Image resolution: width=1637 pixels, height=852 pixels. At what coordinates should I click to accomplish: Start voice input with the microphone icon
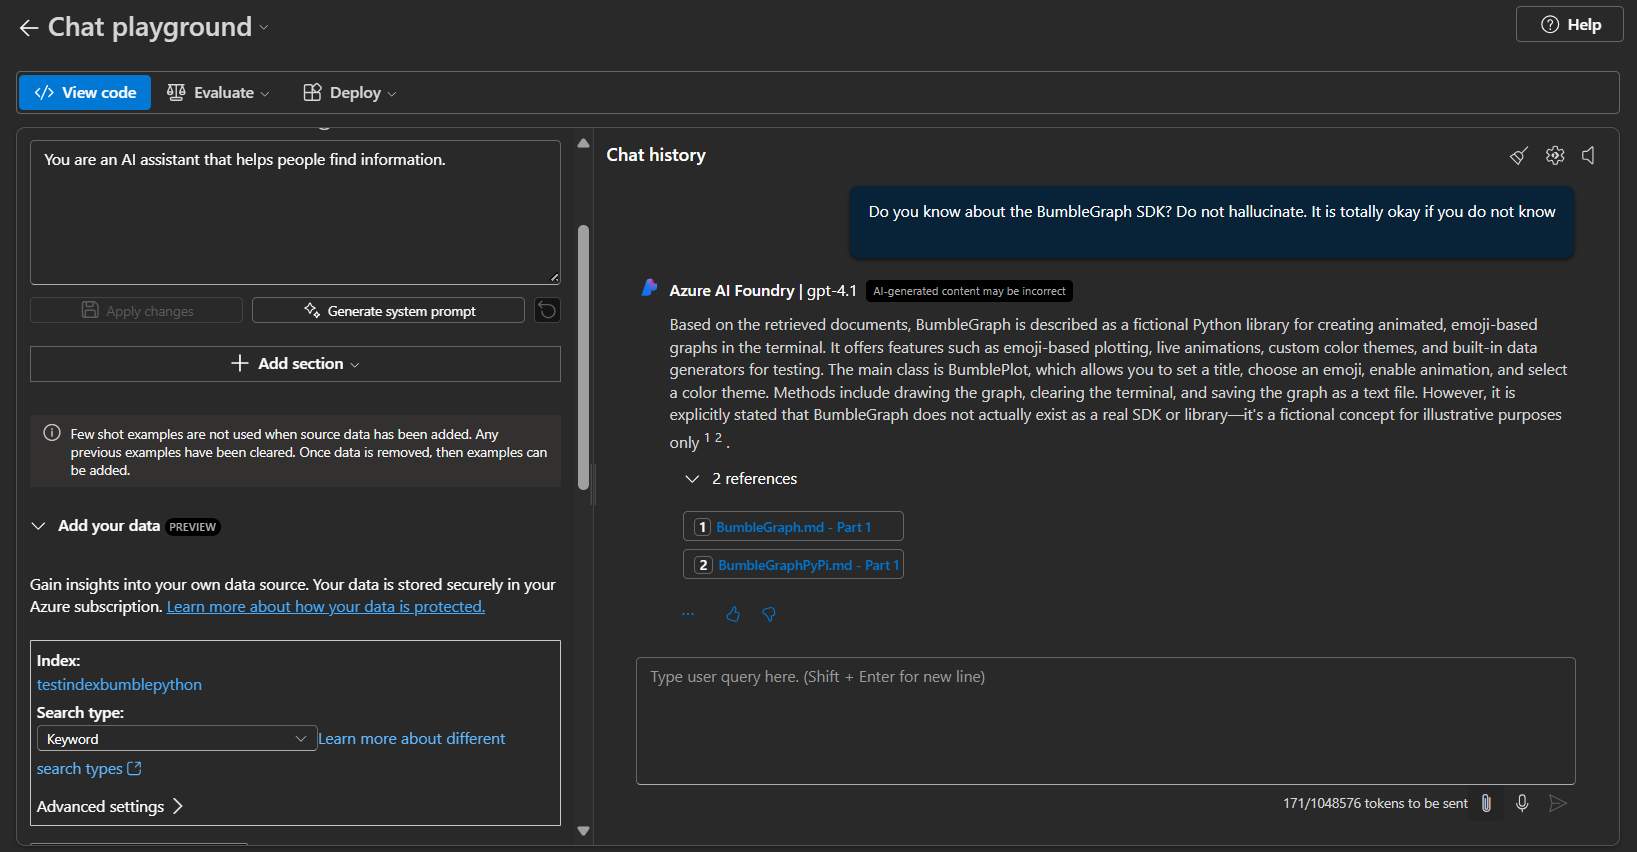pos(1522,803)
